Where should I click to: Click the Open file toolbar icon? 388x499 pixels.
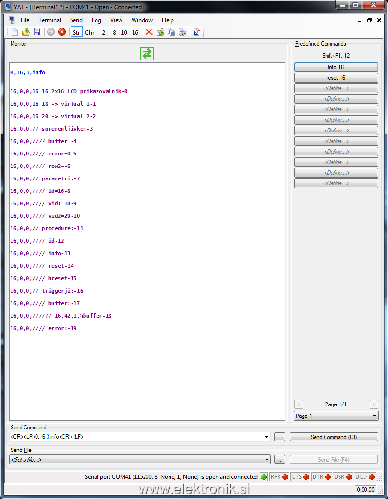pos(26,32)
